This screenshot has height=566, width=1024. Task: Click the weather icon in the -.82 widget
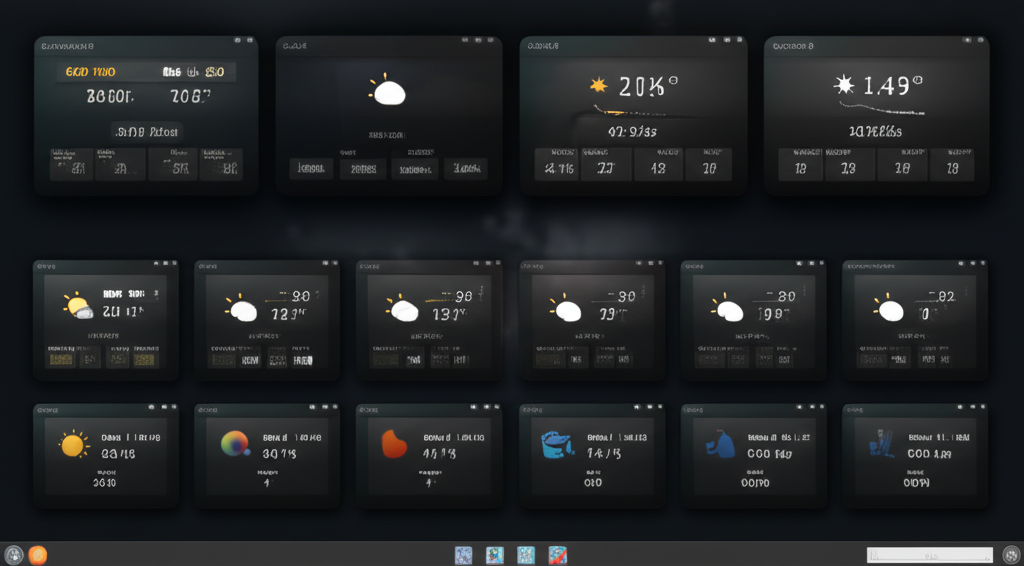point(888,307)
